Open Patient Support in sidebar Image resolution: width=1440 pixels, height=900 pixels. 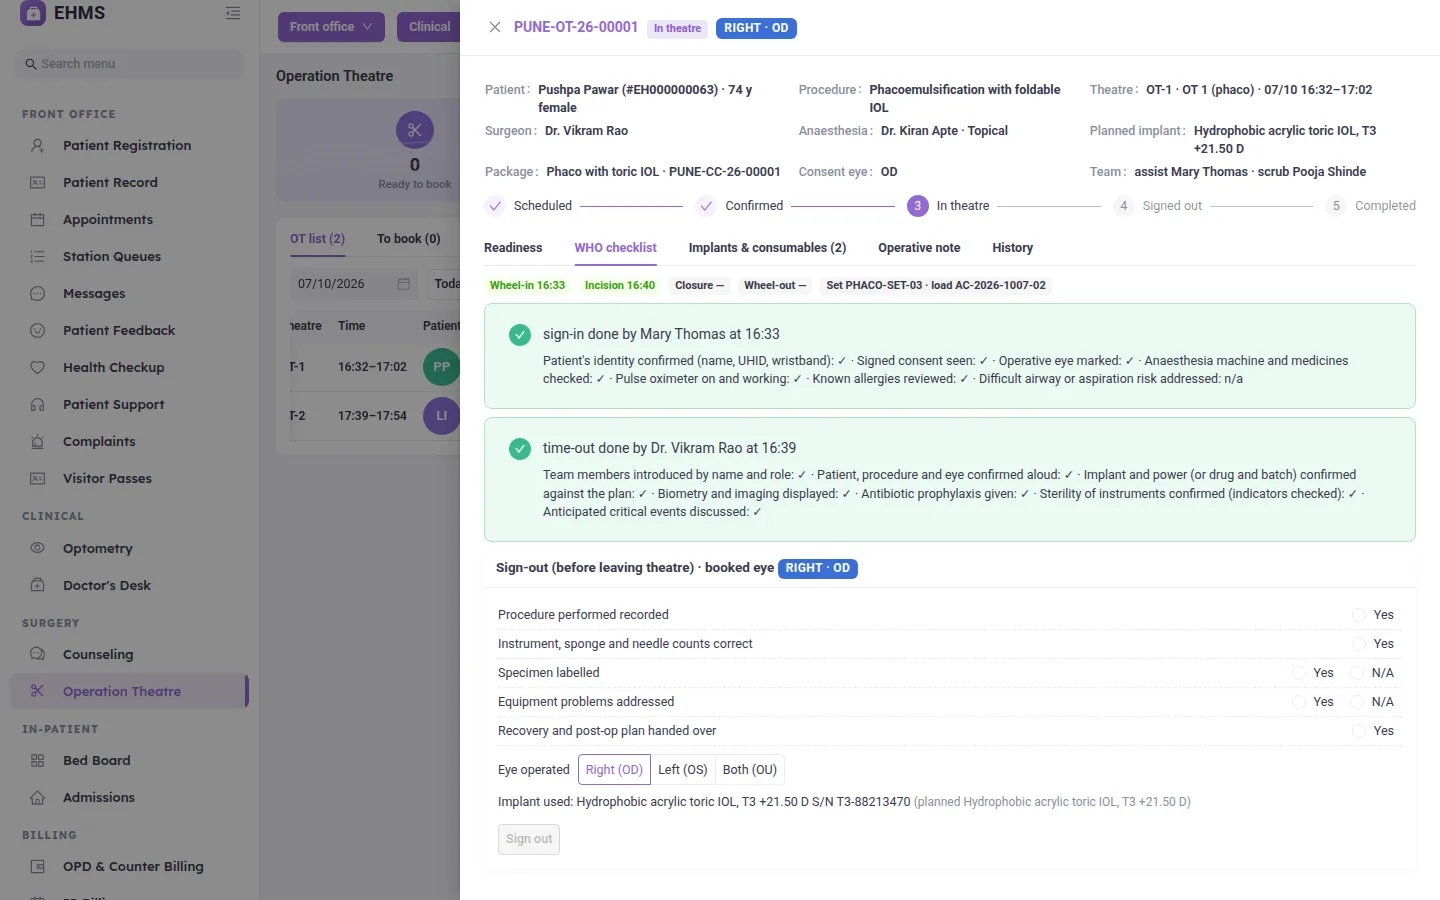(x=113, y=404)
